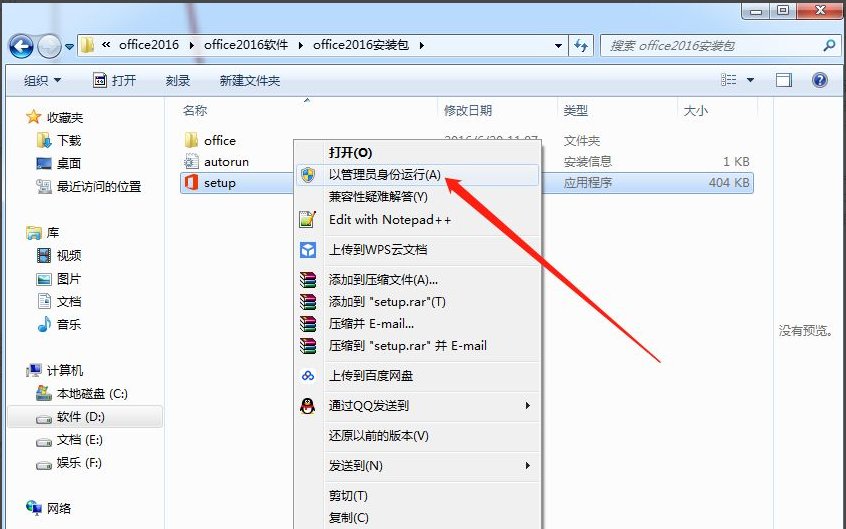The image size is (846, 529).
Task: Select the autorun setup information file
Action: pos(192,161)
